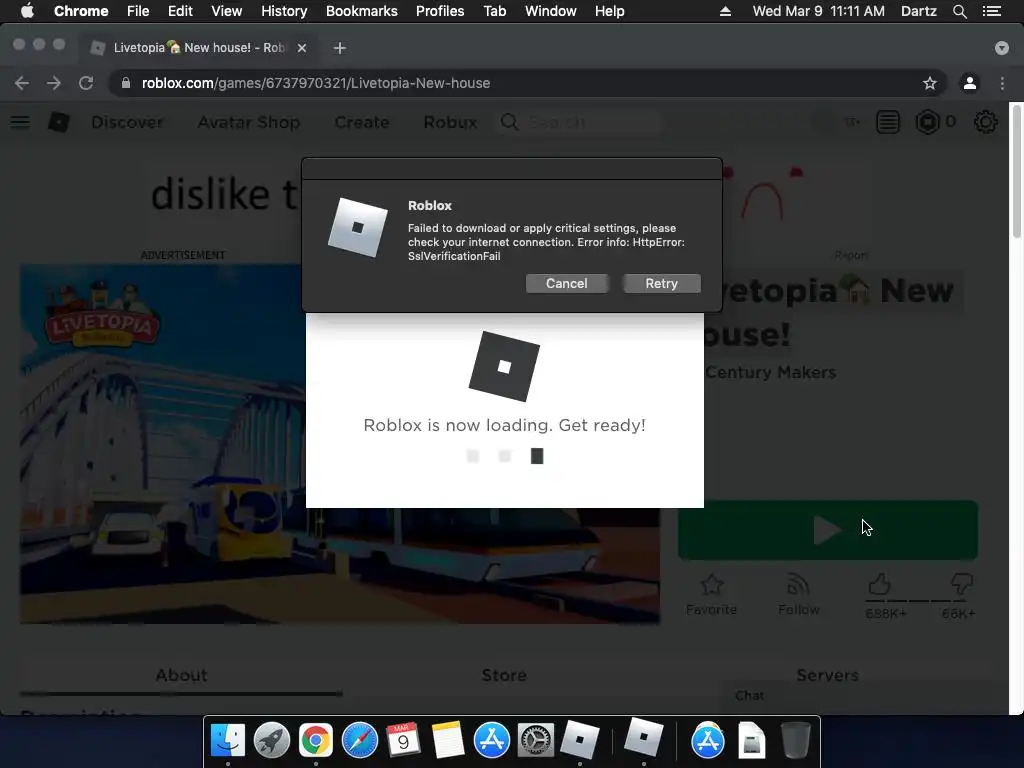
Task: Open Roblox settings gear icon
Action: (985, 122)
